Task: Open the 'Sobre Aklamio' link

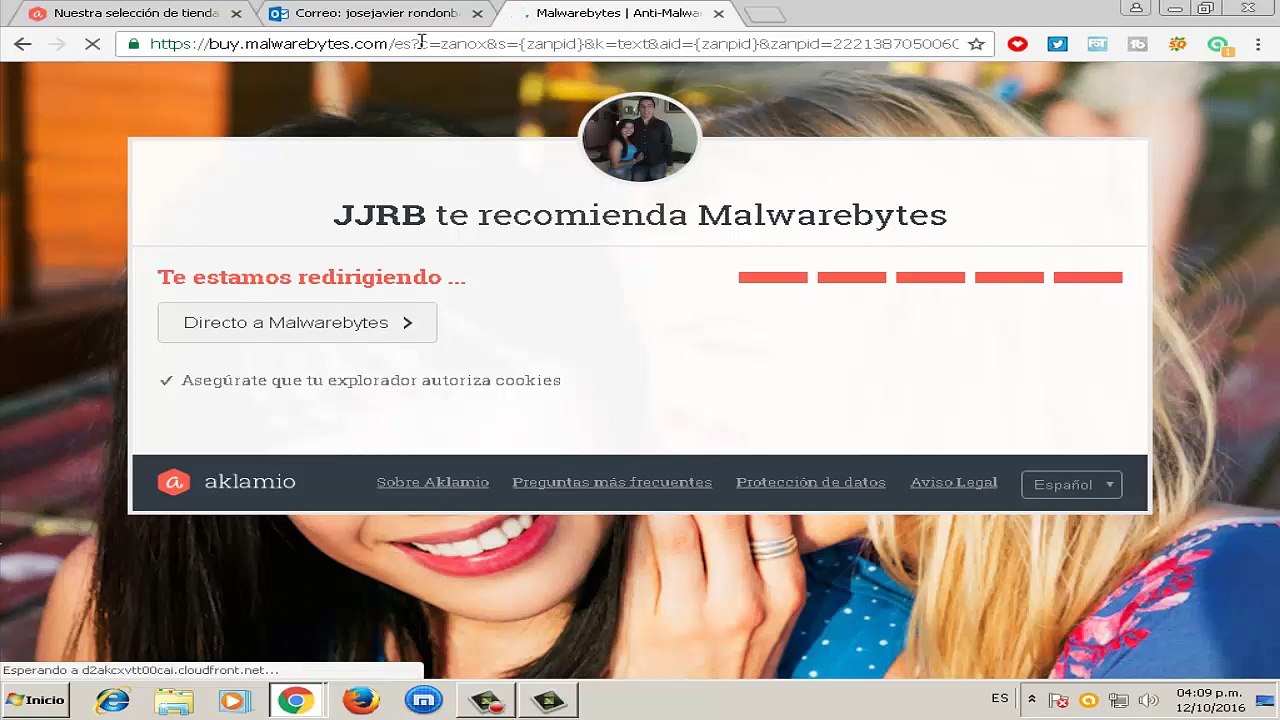Action: coord(433,482)
